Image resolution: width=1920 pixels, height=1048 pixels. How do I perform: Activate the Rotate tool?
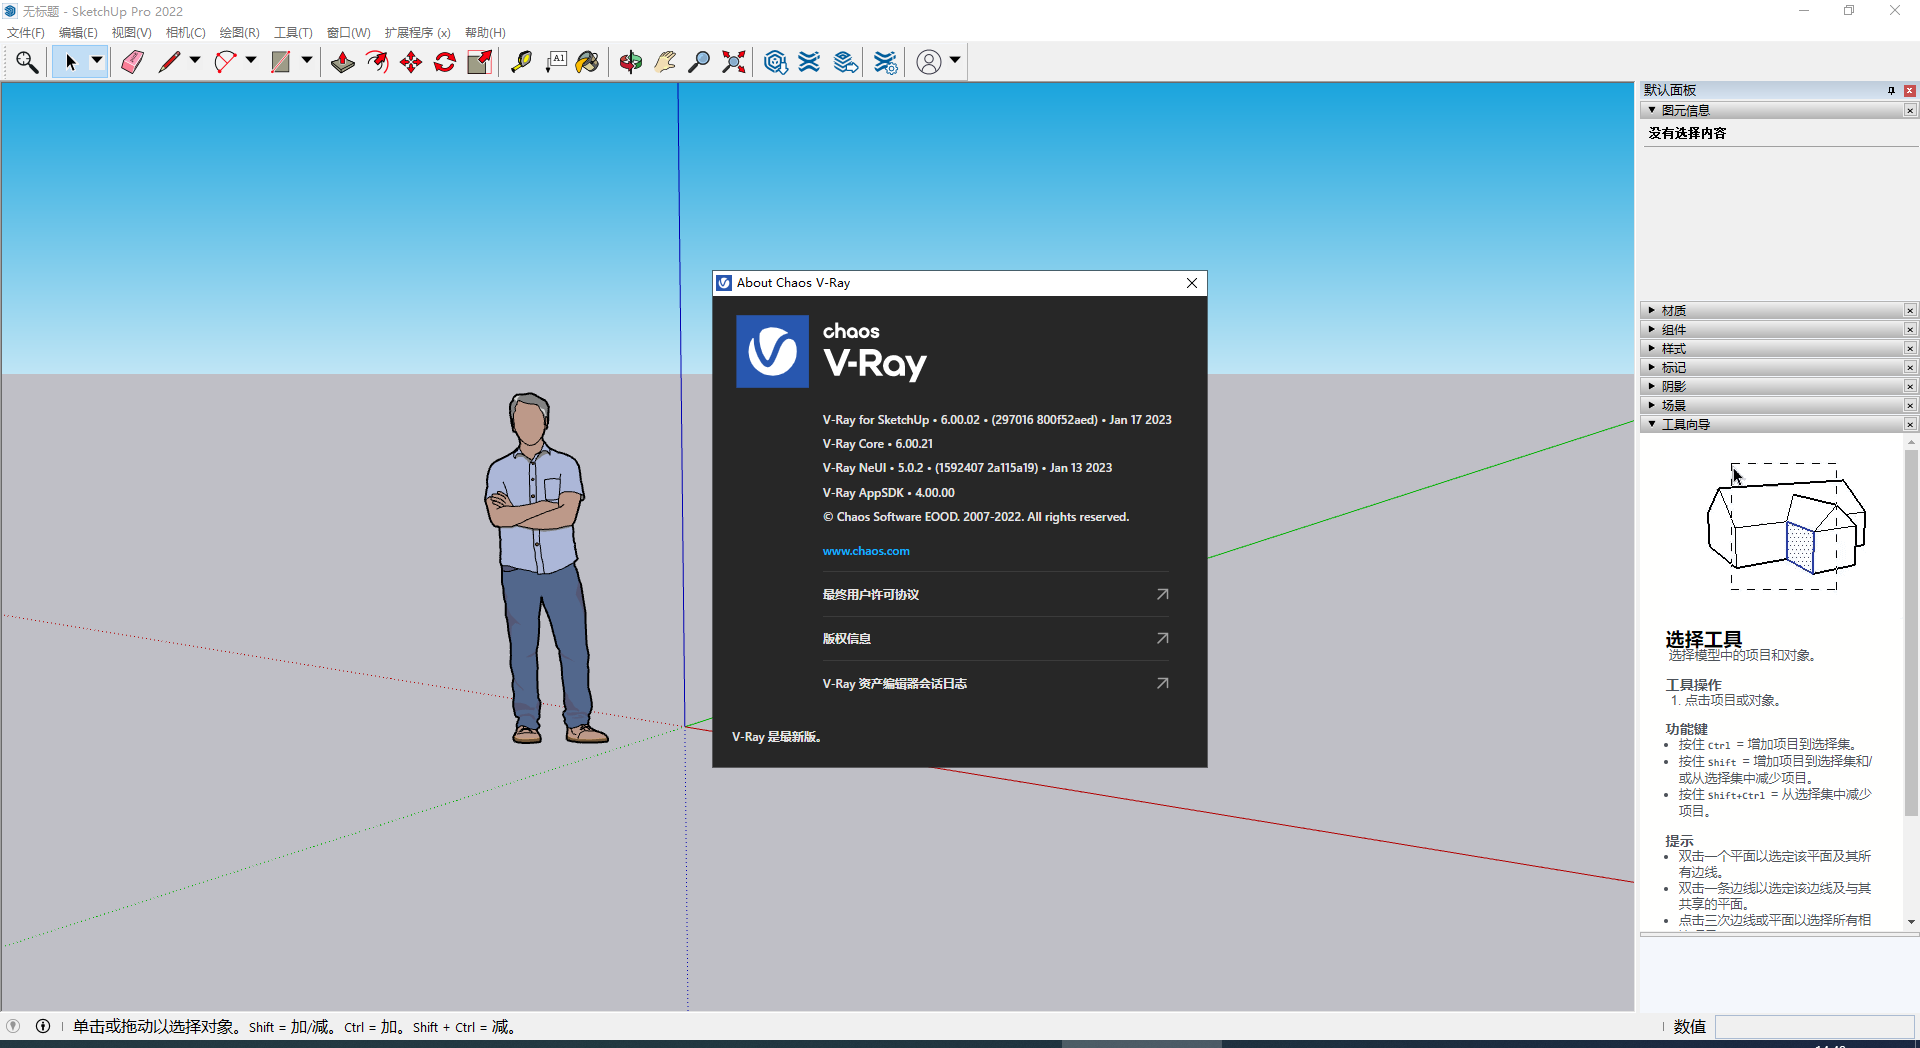coord(444,61)
